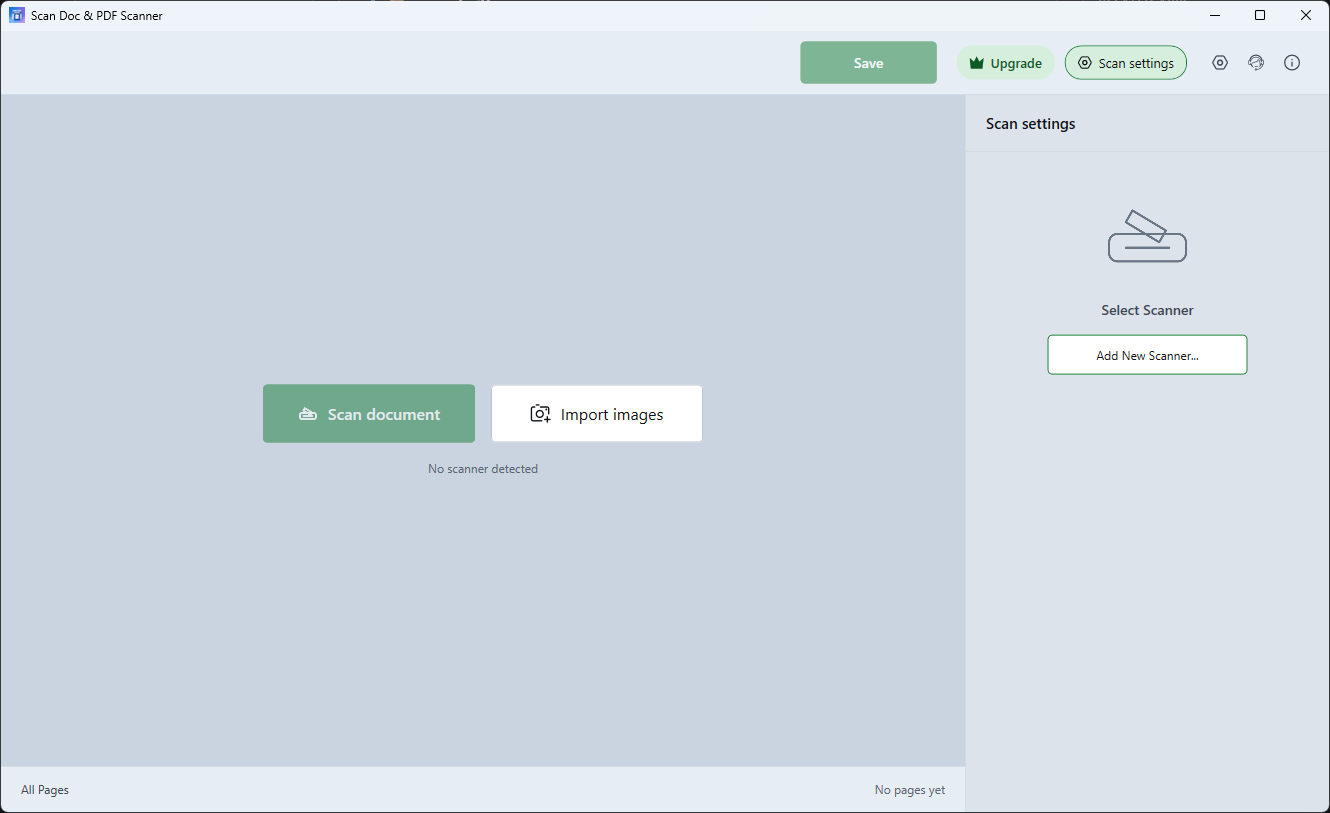Select the Upgrade pill button
The width and height of the screenshot is (1330, 813).
[x=1006, y=63]
